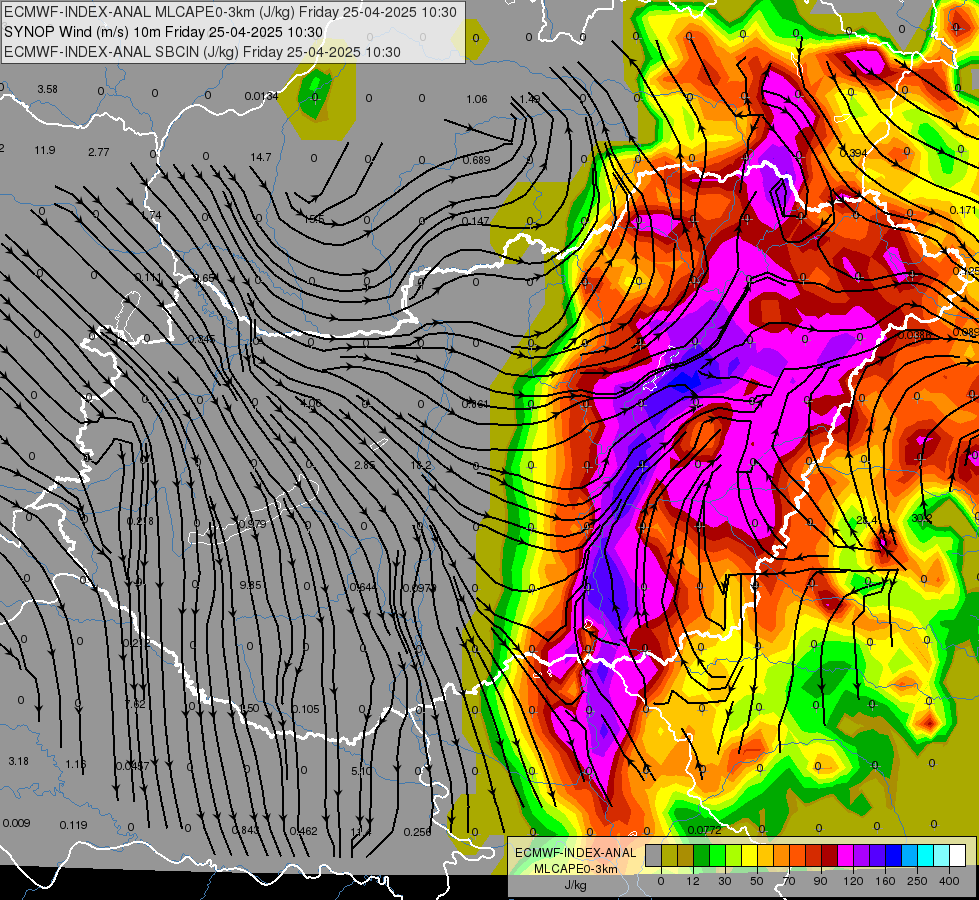Screen dimensions: 979x900
Task: Click legend tick label 90
Action: [820, 881]
